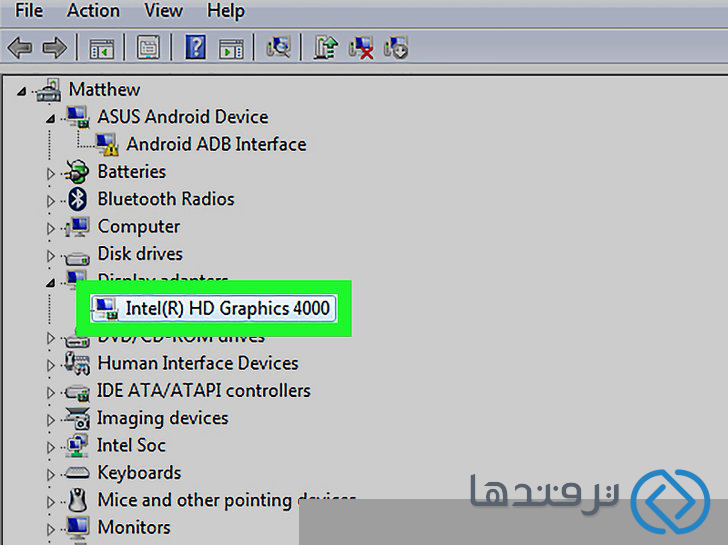This screenshot has height=545, width=728.
Task: Click the Show/Hide Console Tree icon
Action: (102, 48)
